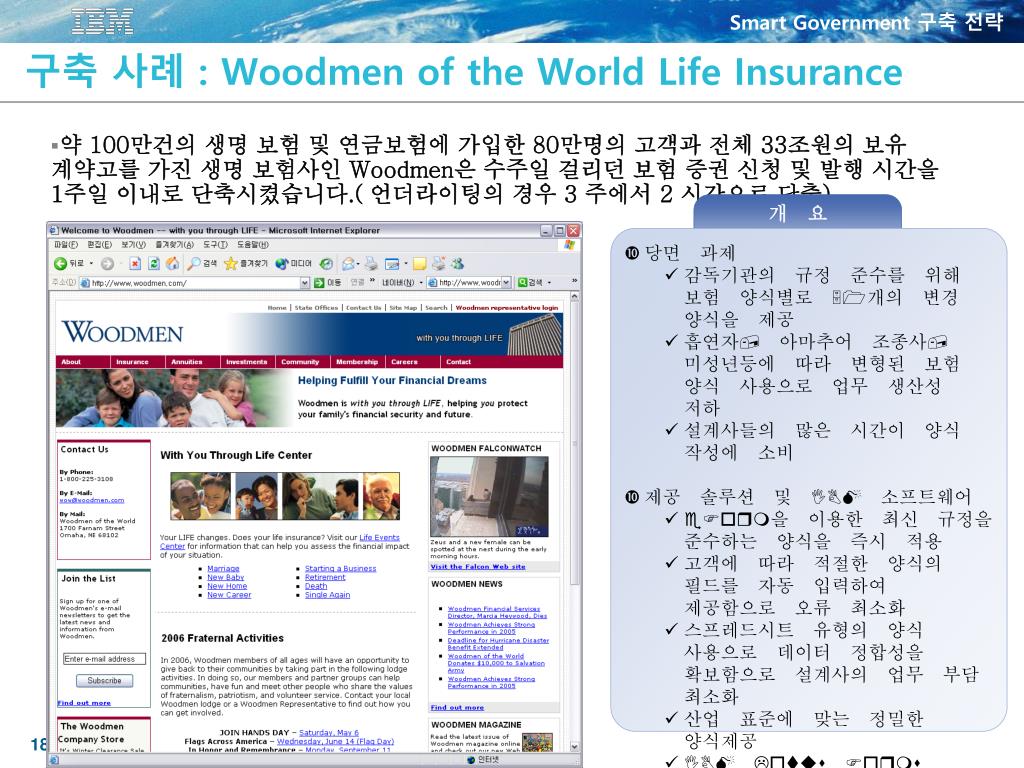1024x768 pixels.
Task: Click the Retirement life event link
Action: 325,577
